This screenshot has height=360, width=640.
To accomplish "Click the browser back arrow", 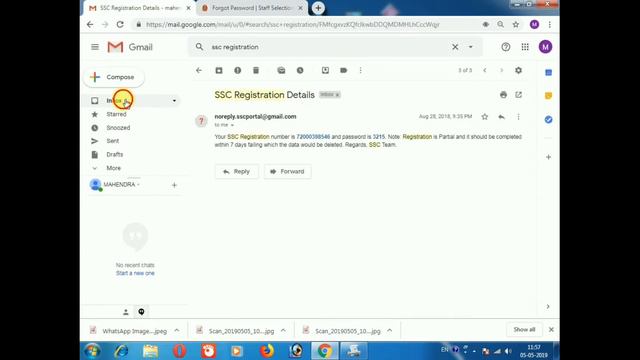I will point(90,24).
